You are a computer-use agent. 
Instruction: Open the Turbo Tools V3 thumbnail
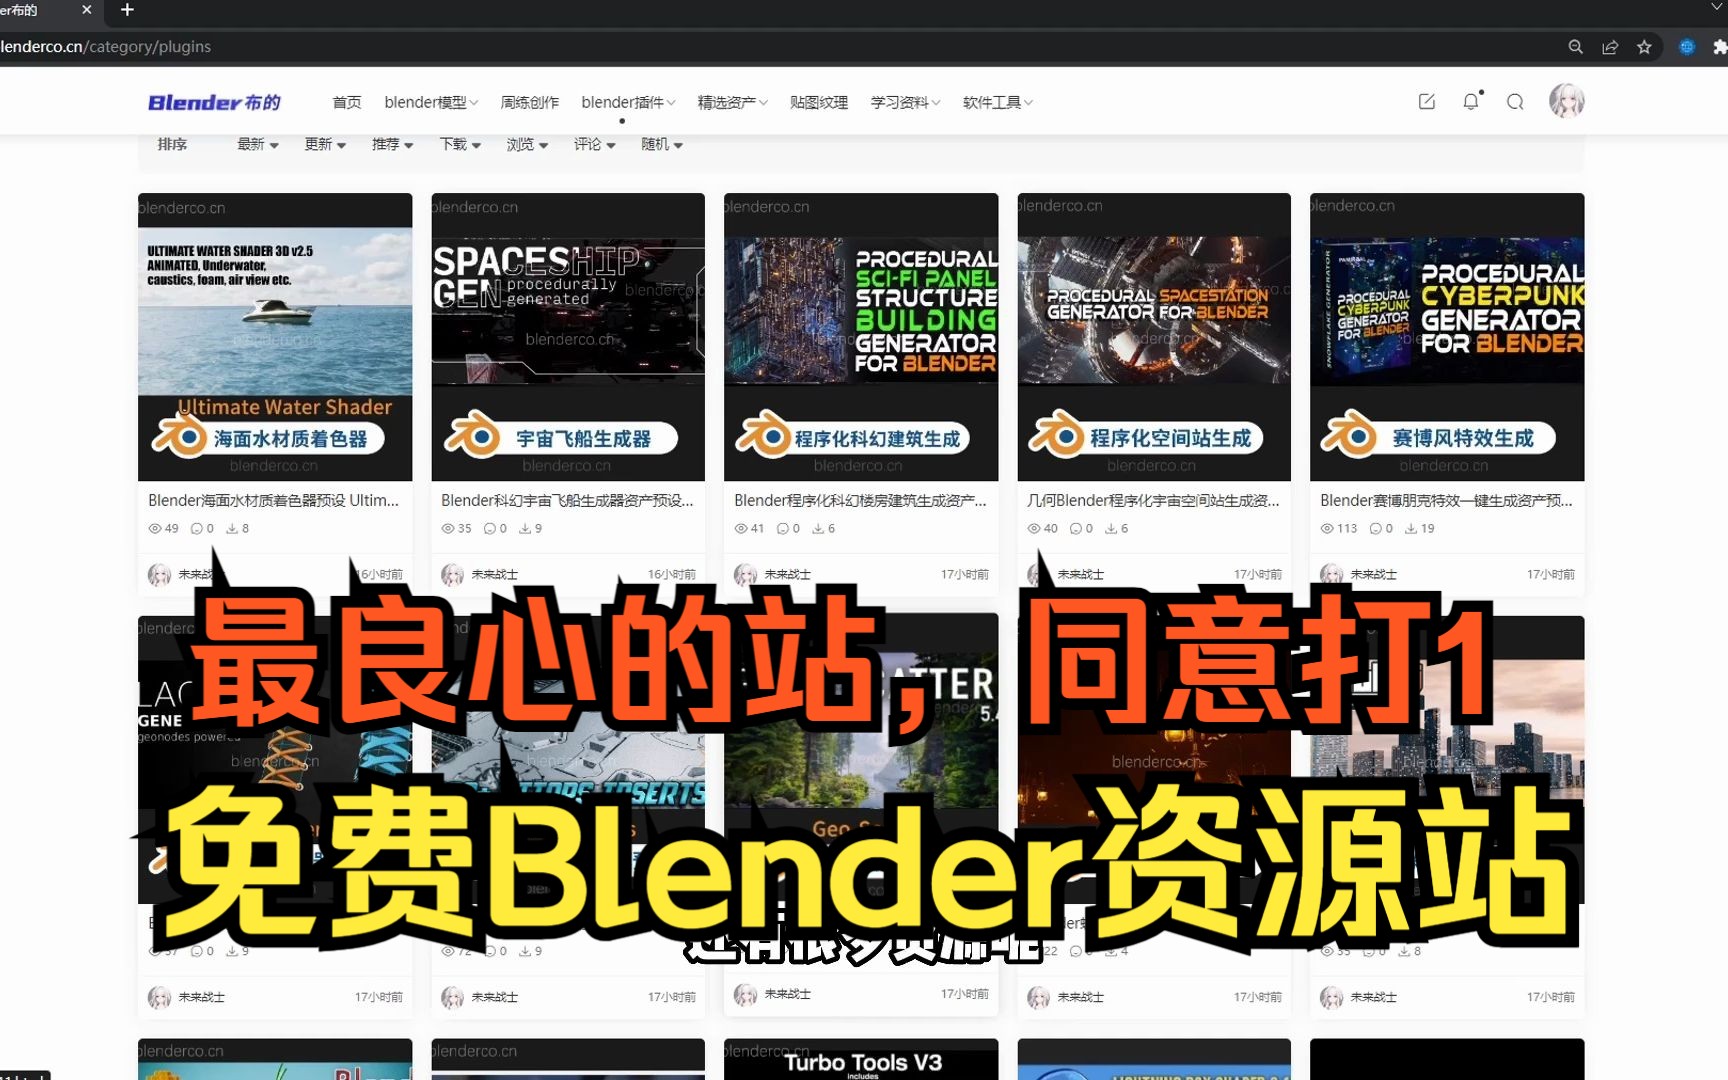tap(861, 1059)
